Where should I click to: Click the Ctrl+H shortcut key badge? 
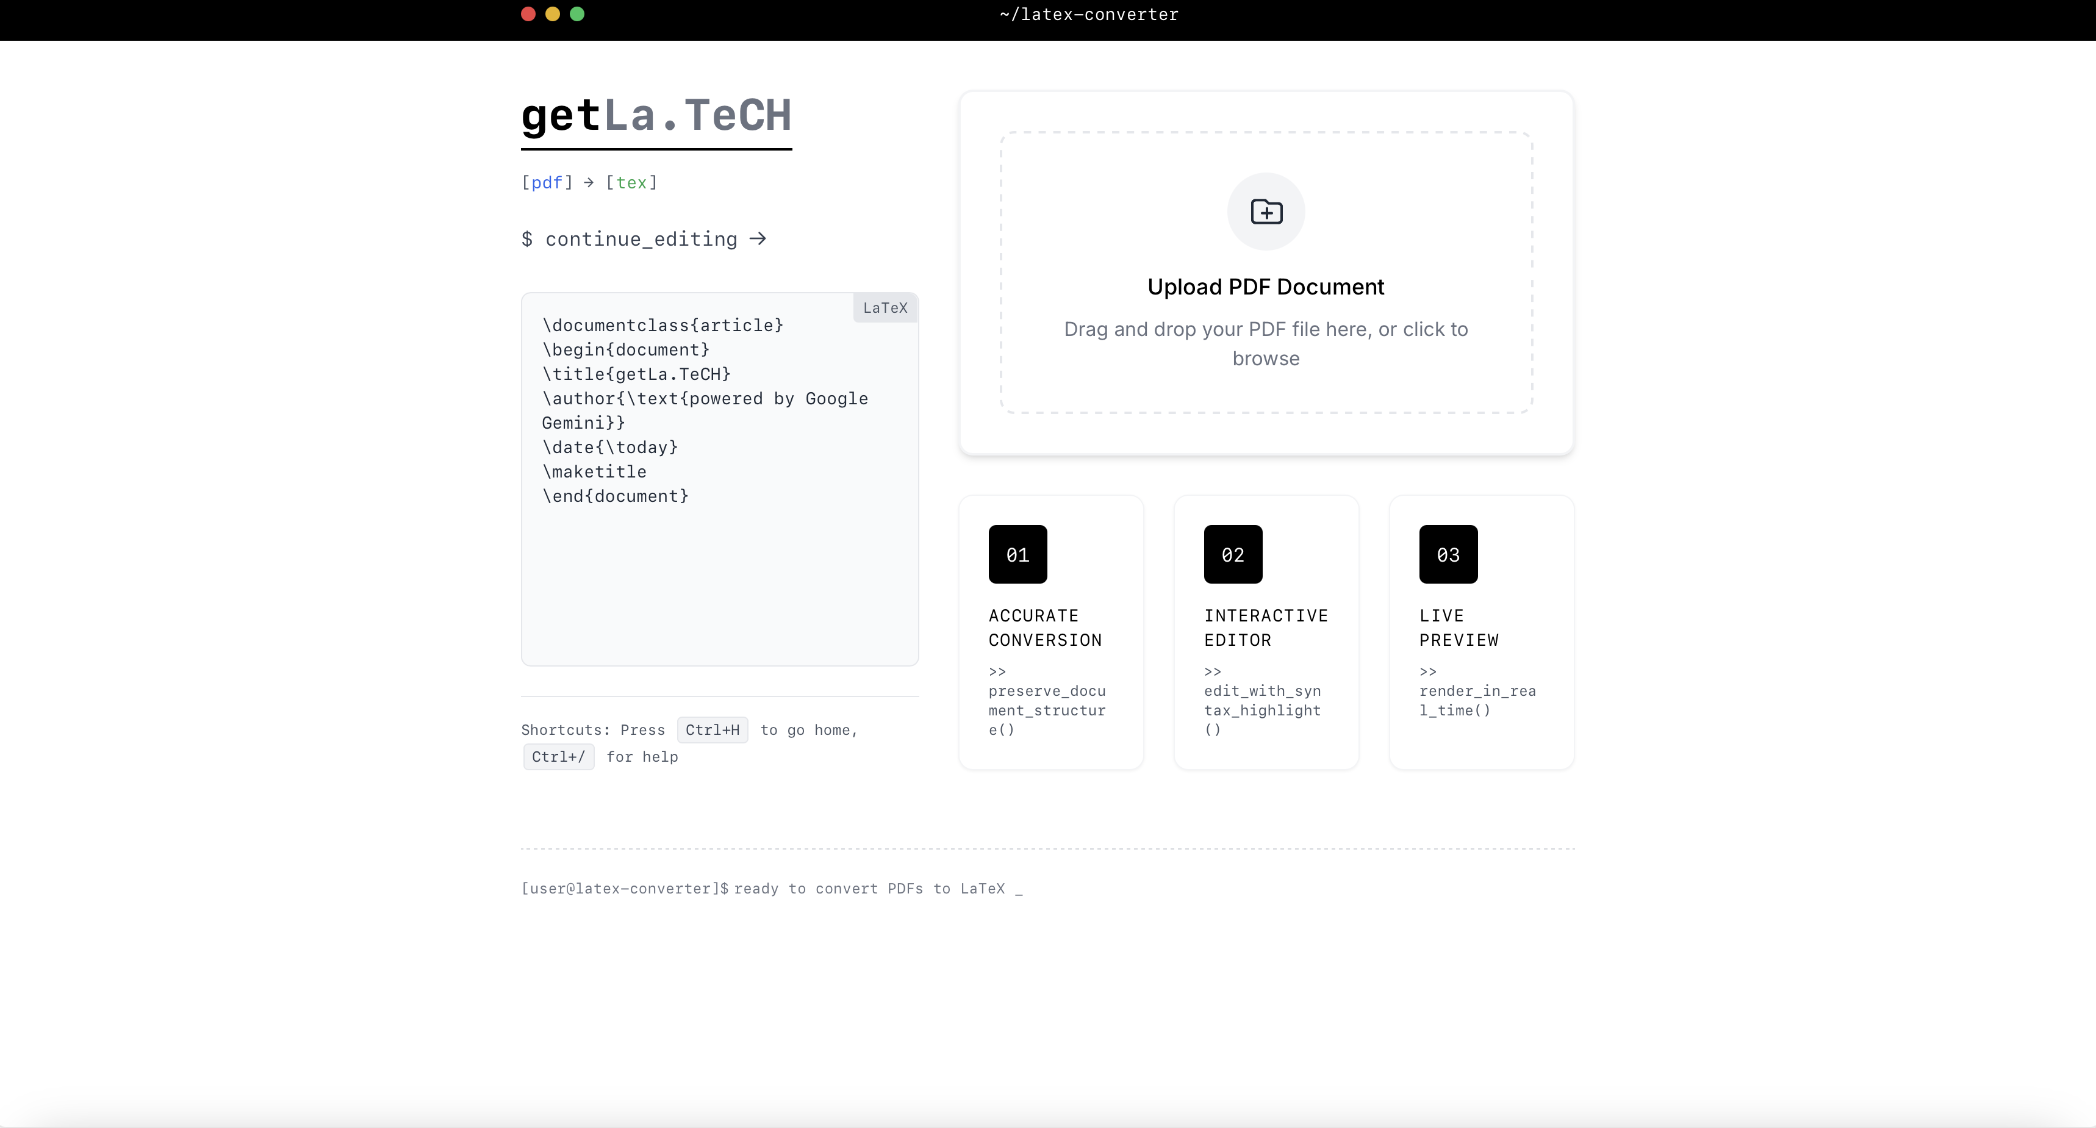712,730
